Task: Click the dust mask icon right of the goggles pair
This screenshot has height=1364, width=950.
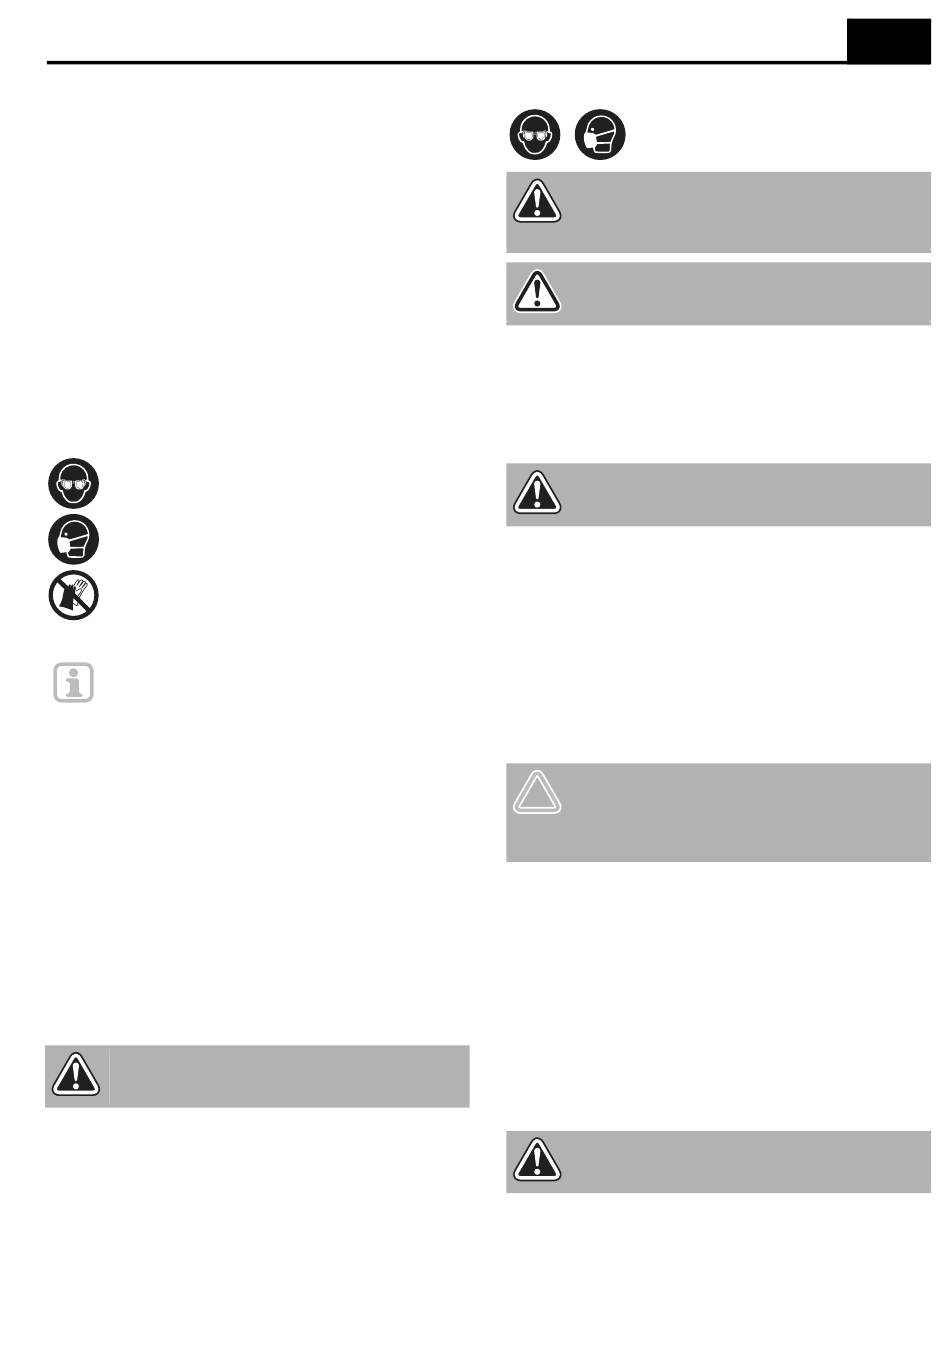Action: 600,135
